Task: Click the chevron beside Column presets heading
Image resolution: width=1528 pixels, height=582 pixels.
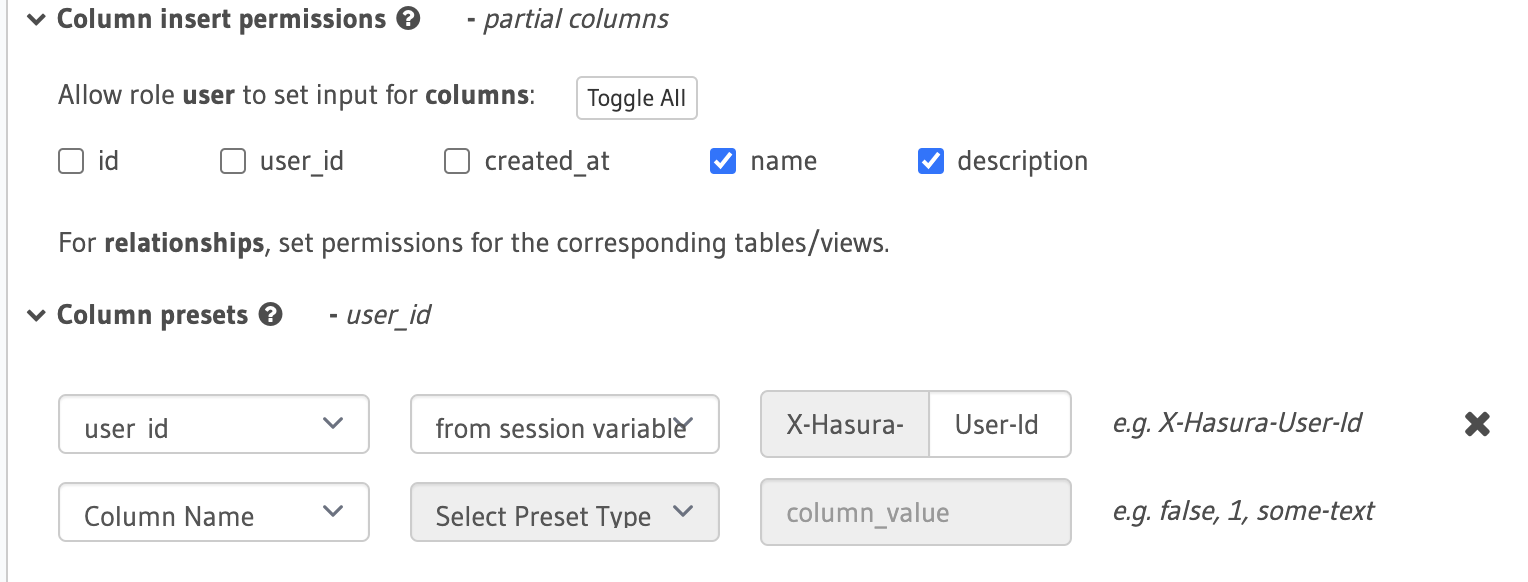Action: coord(36,315)
